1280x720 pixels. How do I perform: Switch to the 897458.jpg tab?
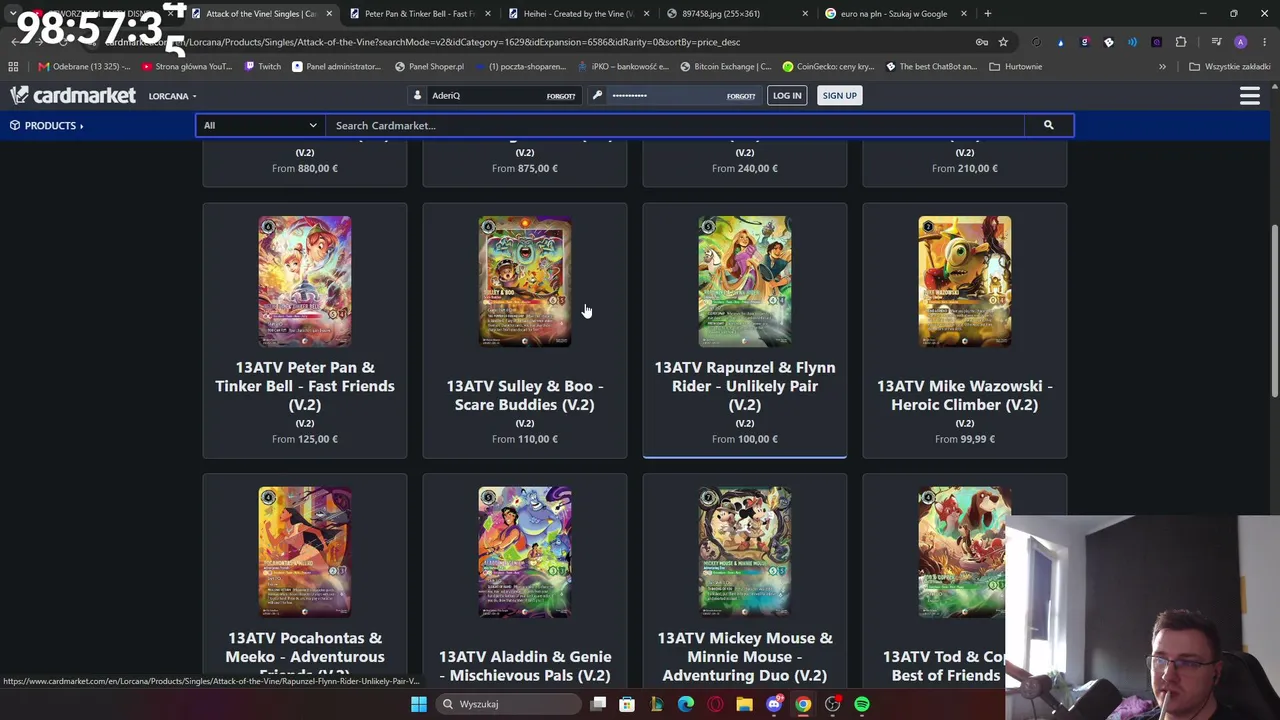[x=736, y=14]
